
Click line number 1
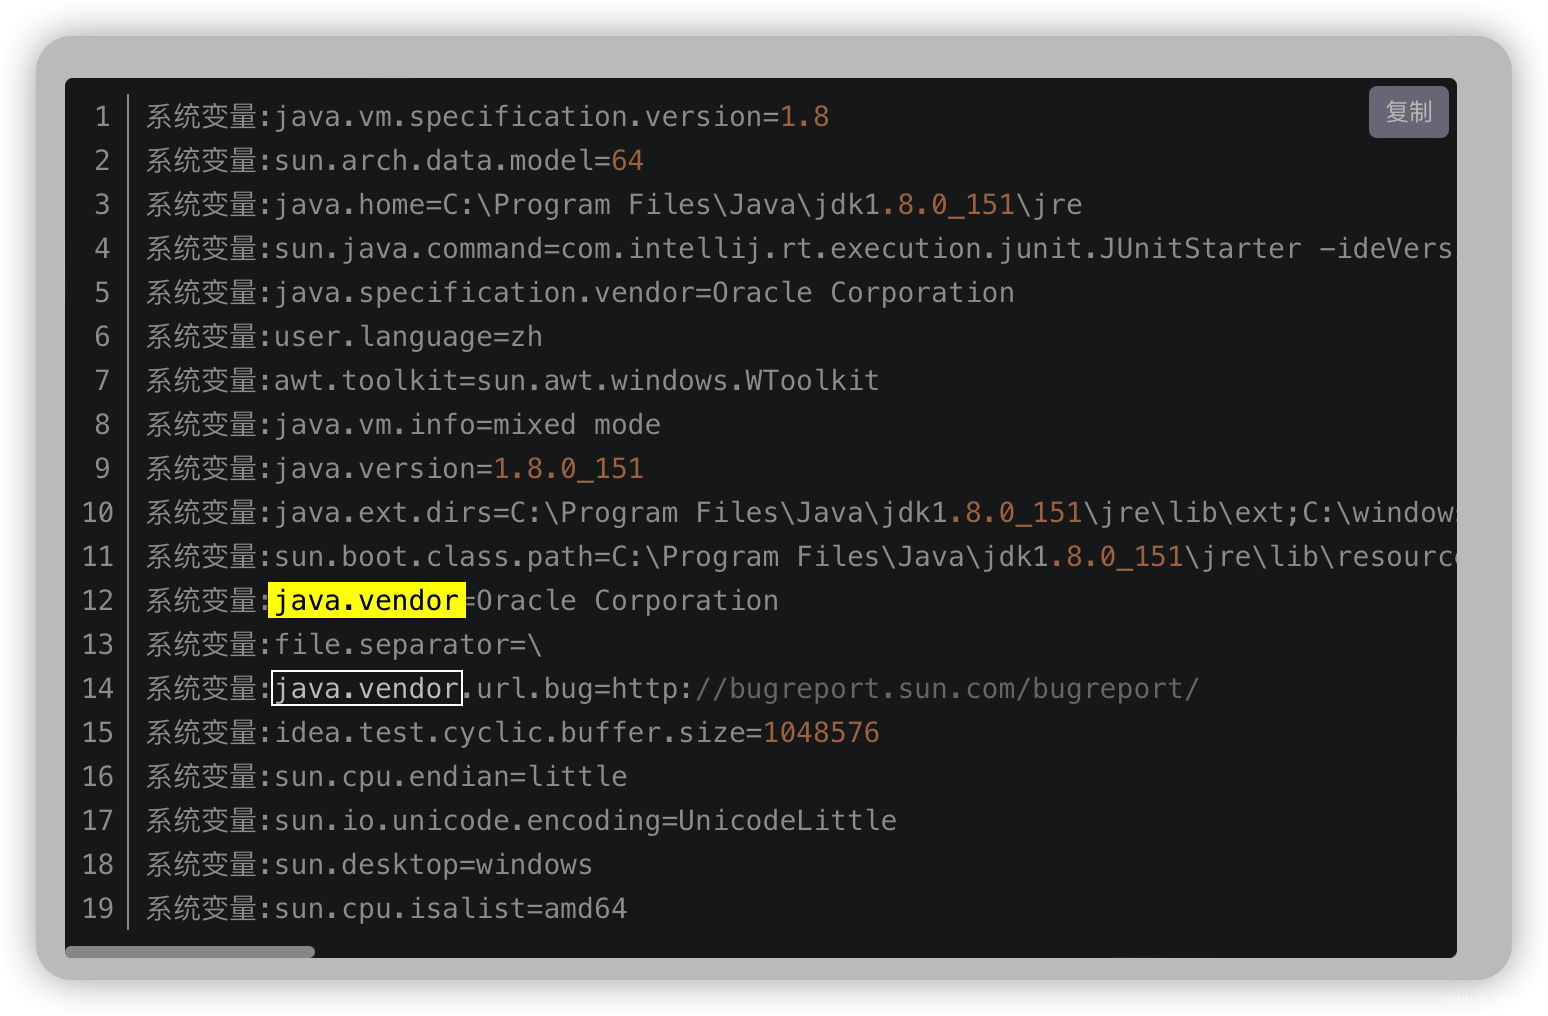coord(102,116)
